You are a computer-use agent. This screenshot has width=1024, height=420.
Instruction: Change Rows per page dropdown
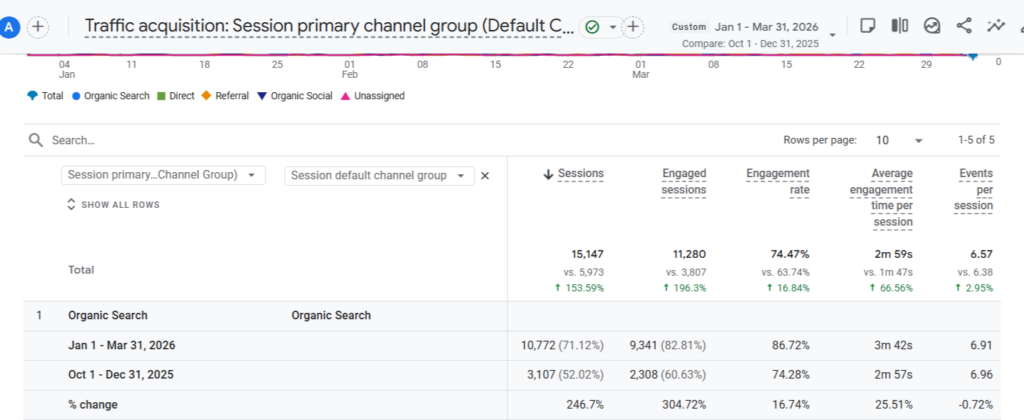899,141
